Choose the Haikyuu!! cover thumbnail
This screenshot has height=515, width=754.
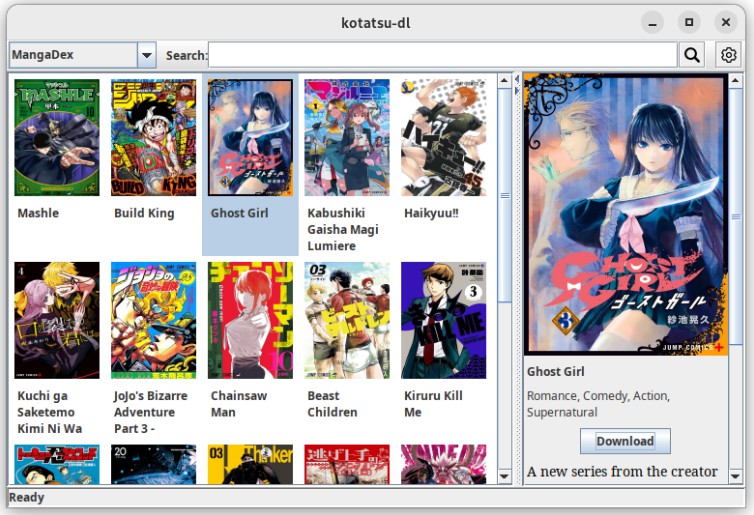coord(443,138)
